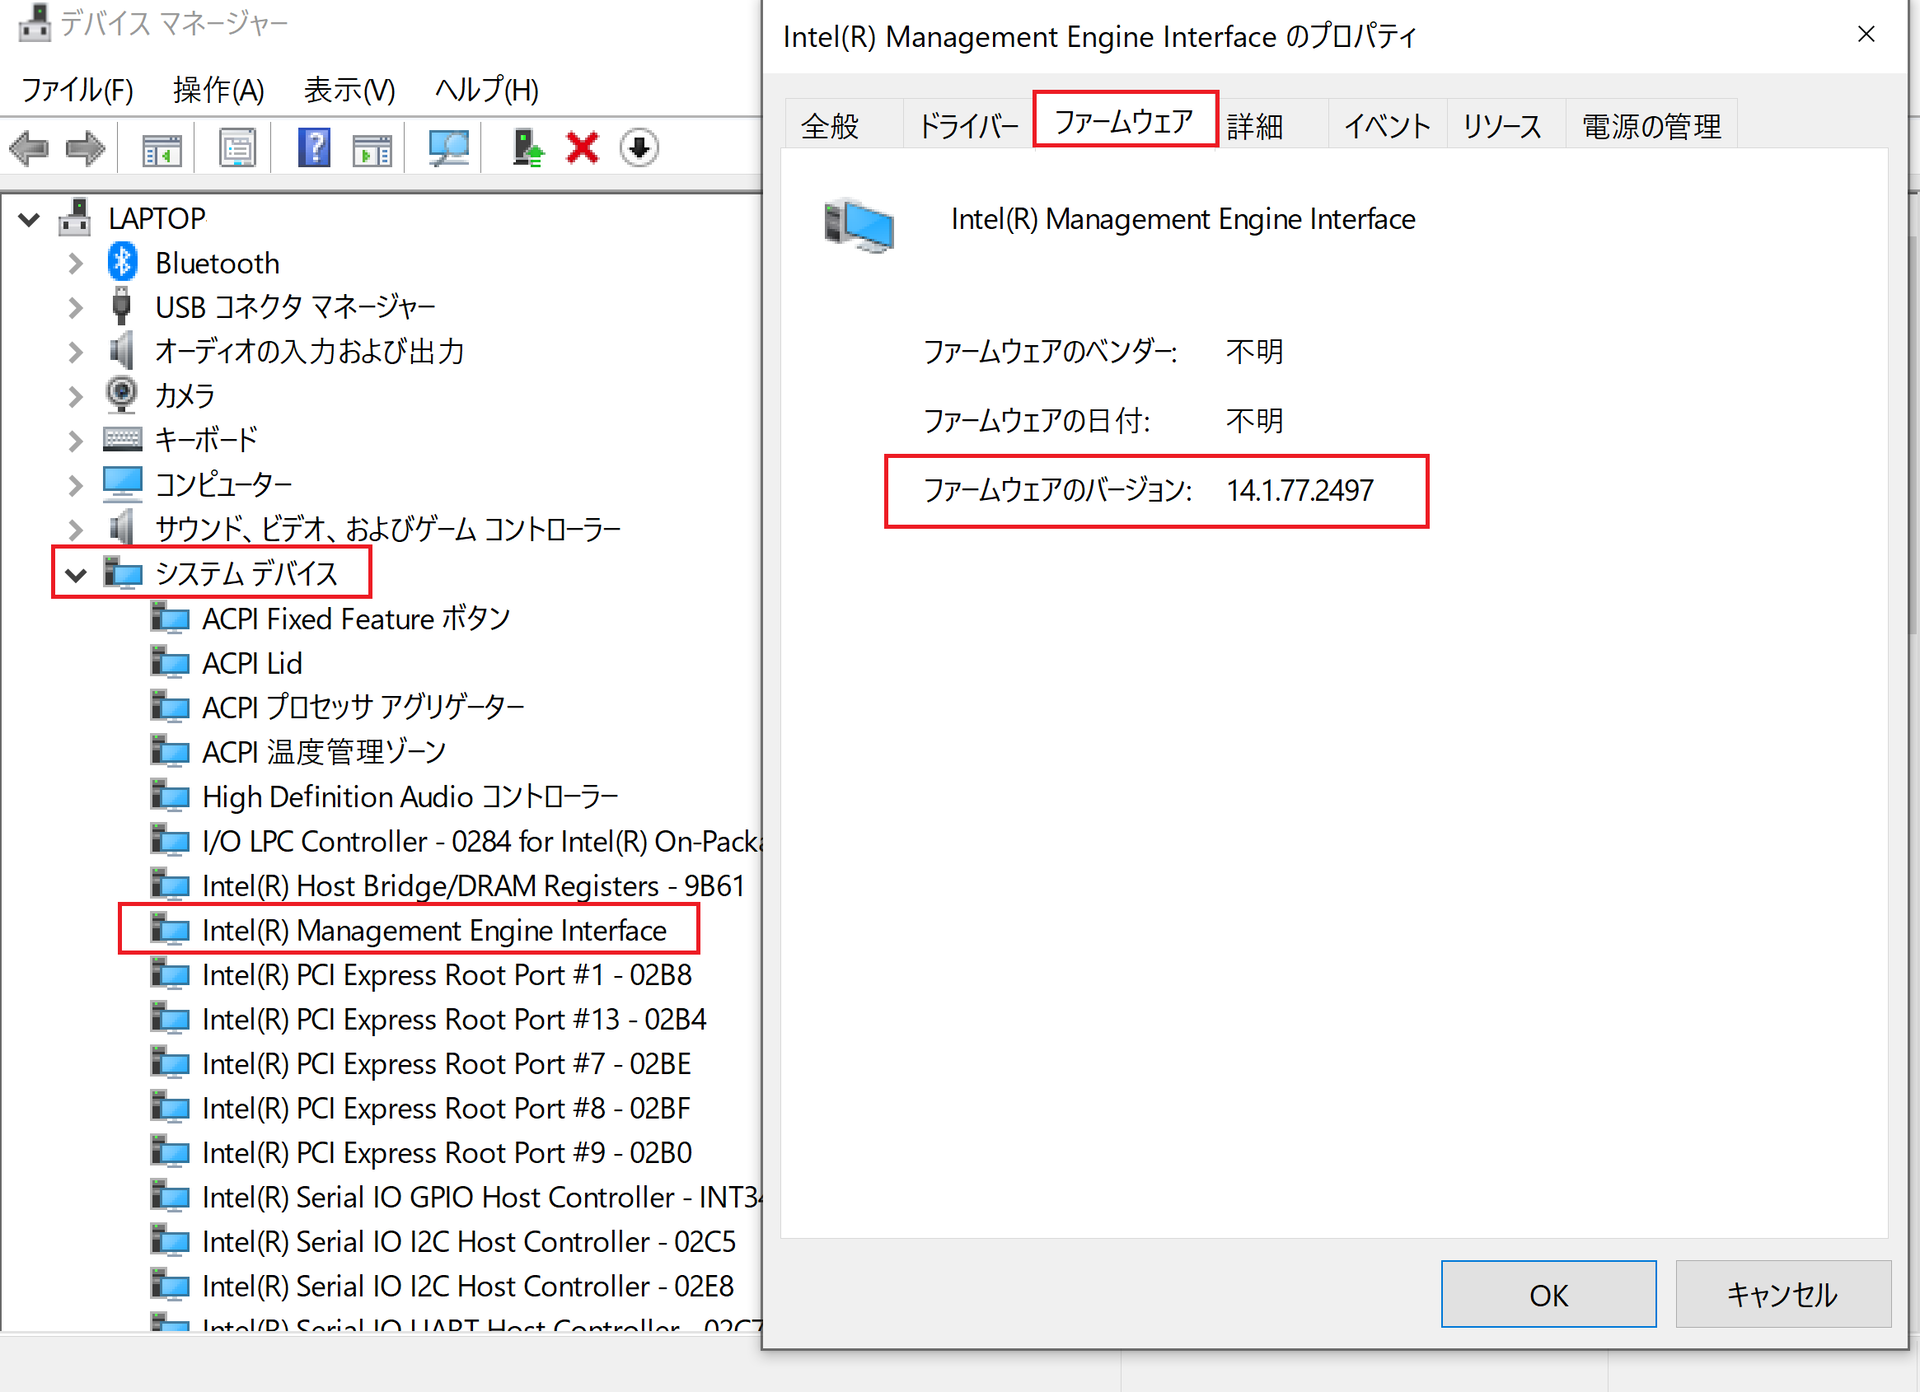The width and height of the screenshot is (1920, 1392).
Task: Click the Update driver toolbar icon
Action: 527,149
